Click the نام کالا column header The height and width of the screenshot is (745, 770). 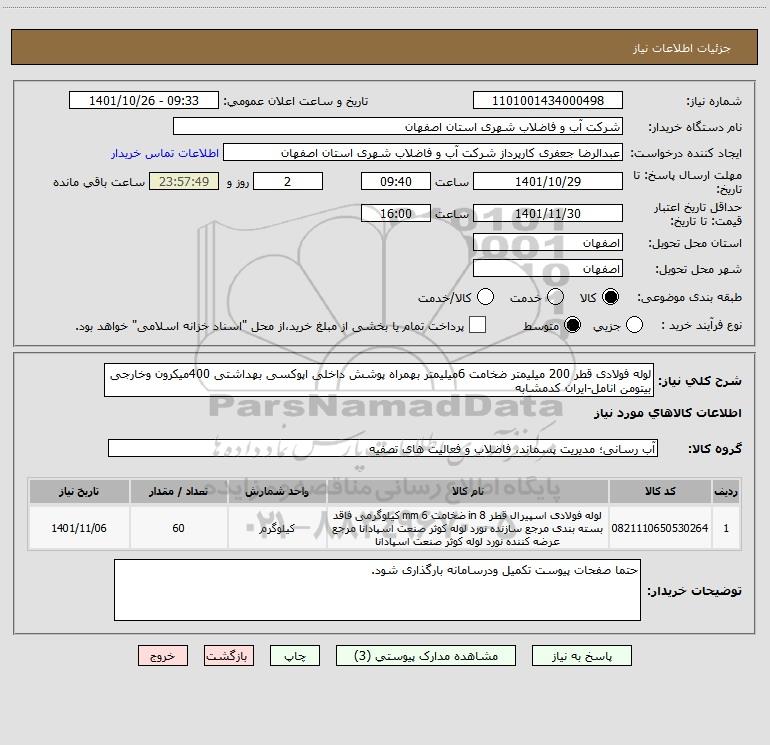468,491
